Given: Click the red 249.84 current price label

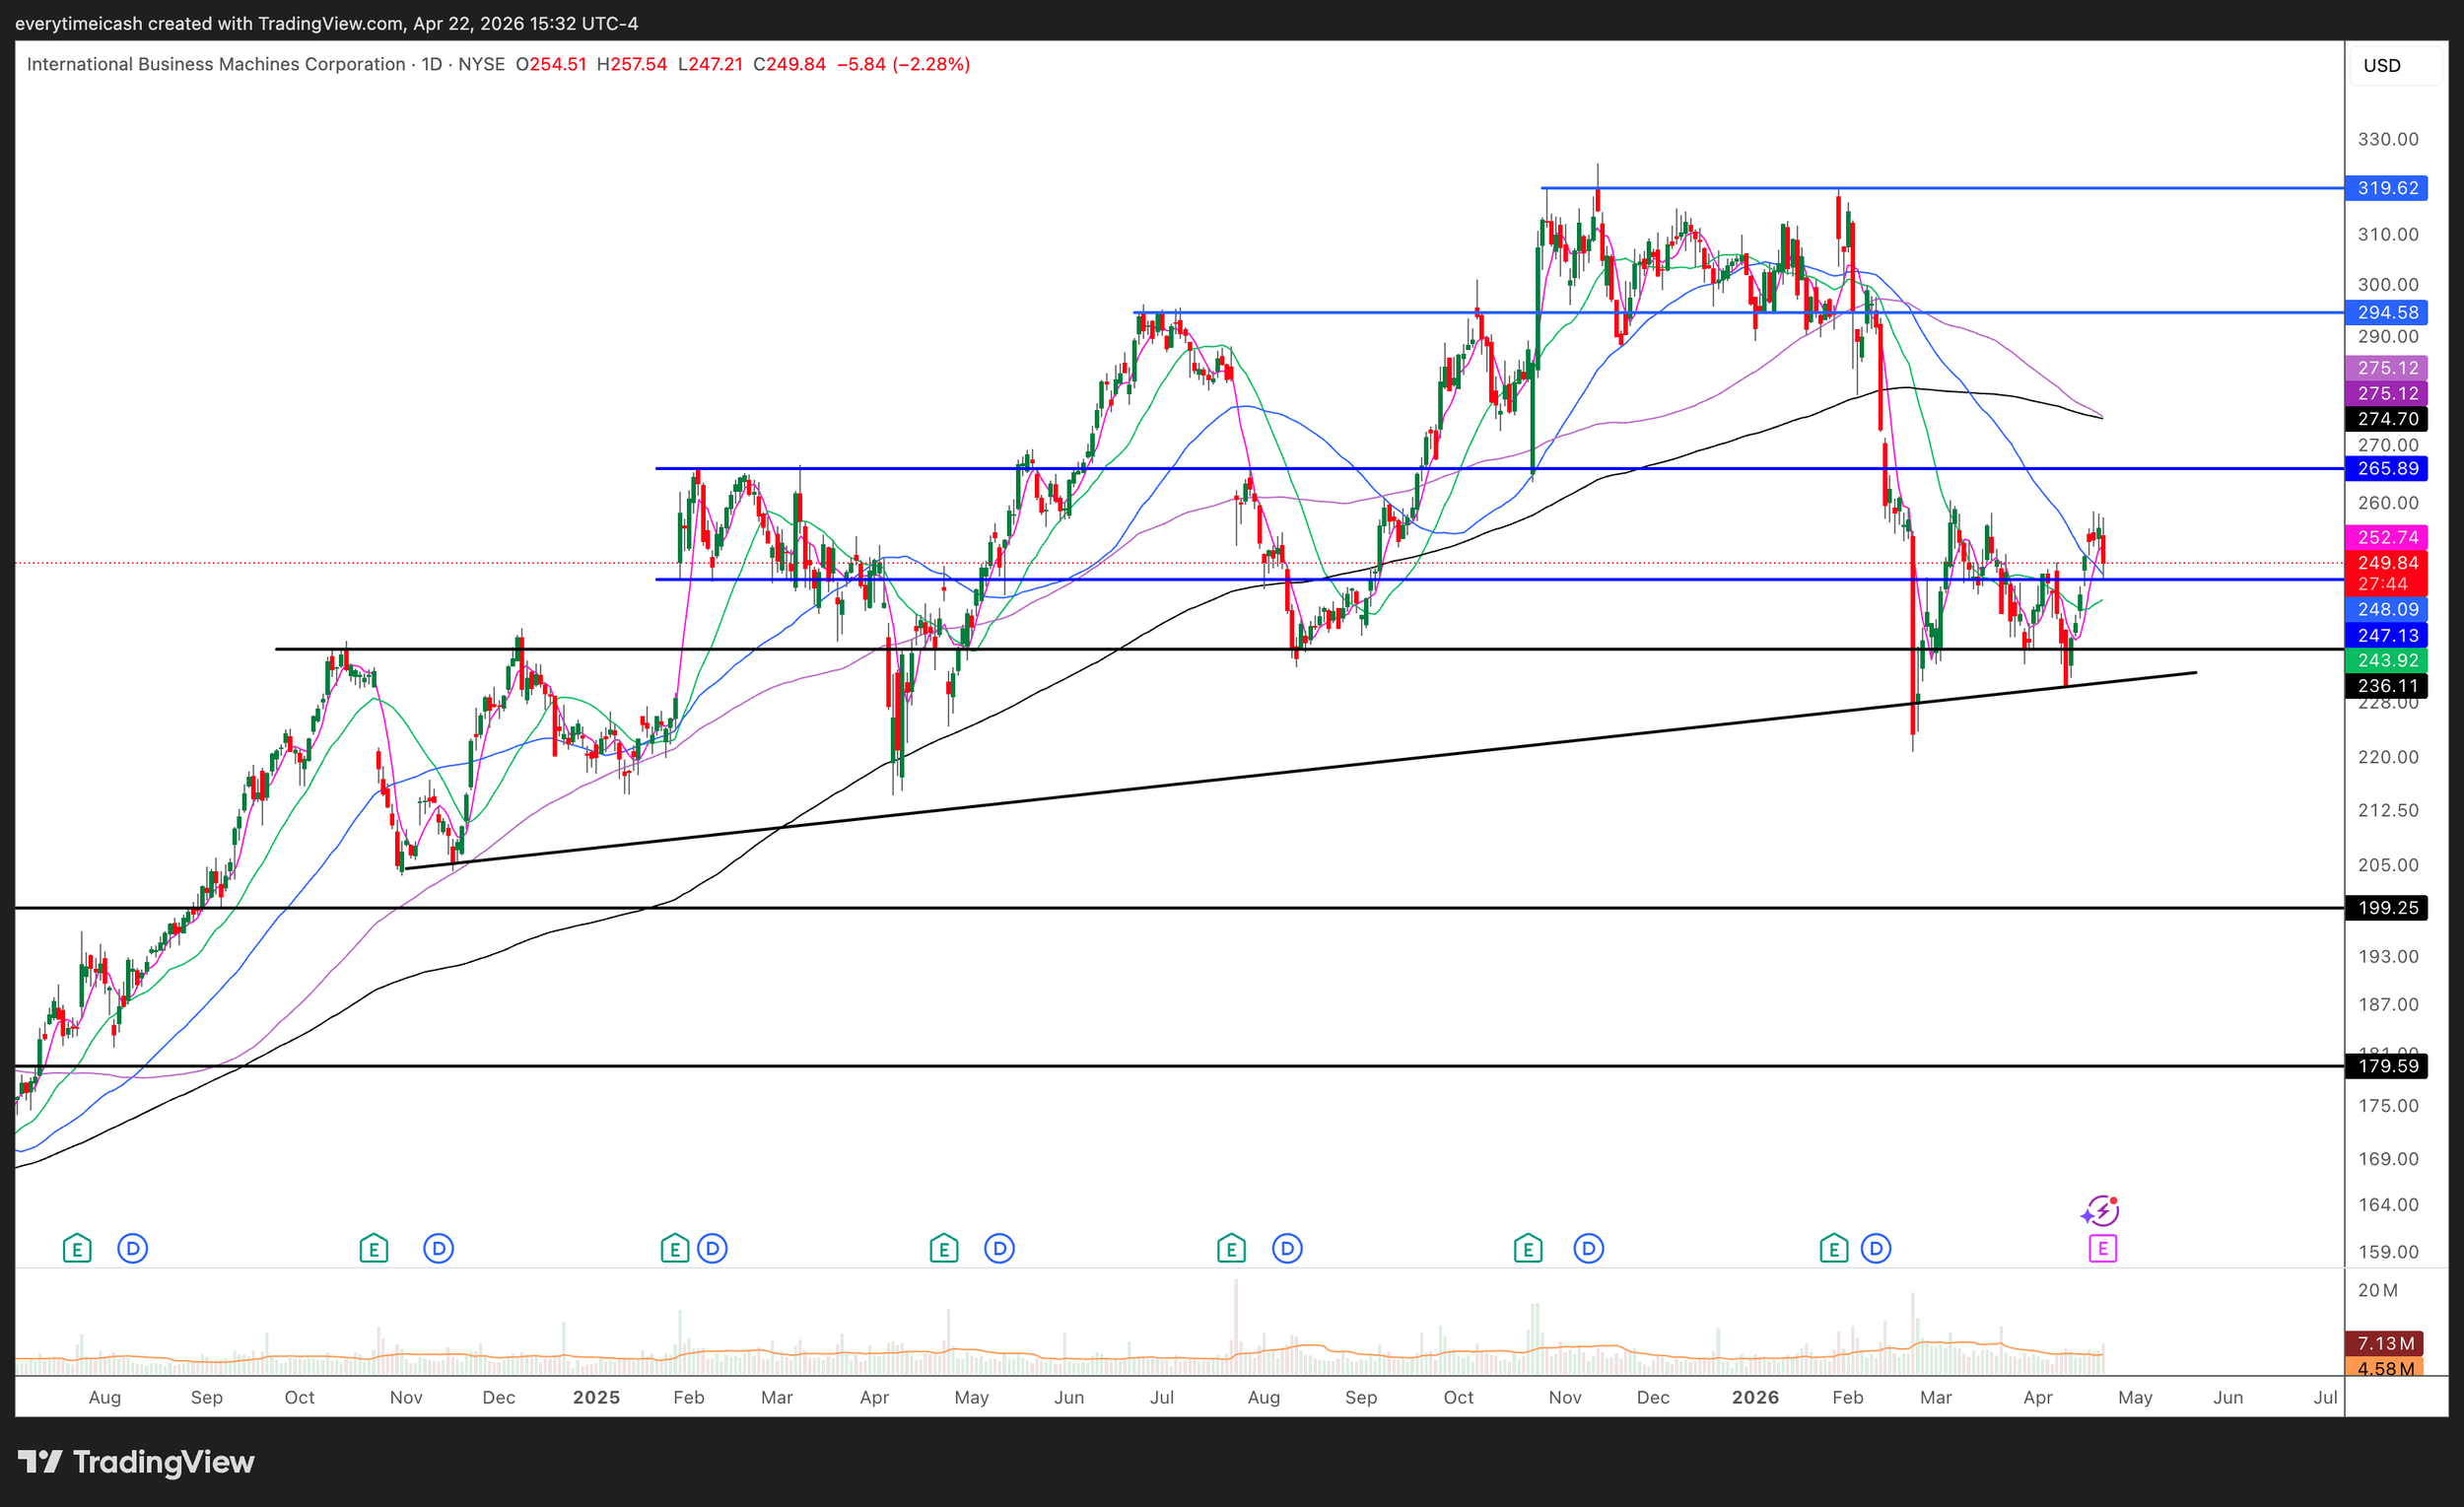Looking at the screenshot, I should click(2386, 563).
